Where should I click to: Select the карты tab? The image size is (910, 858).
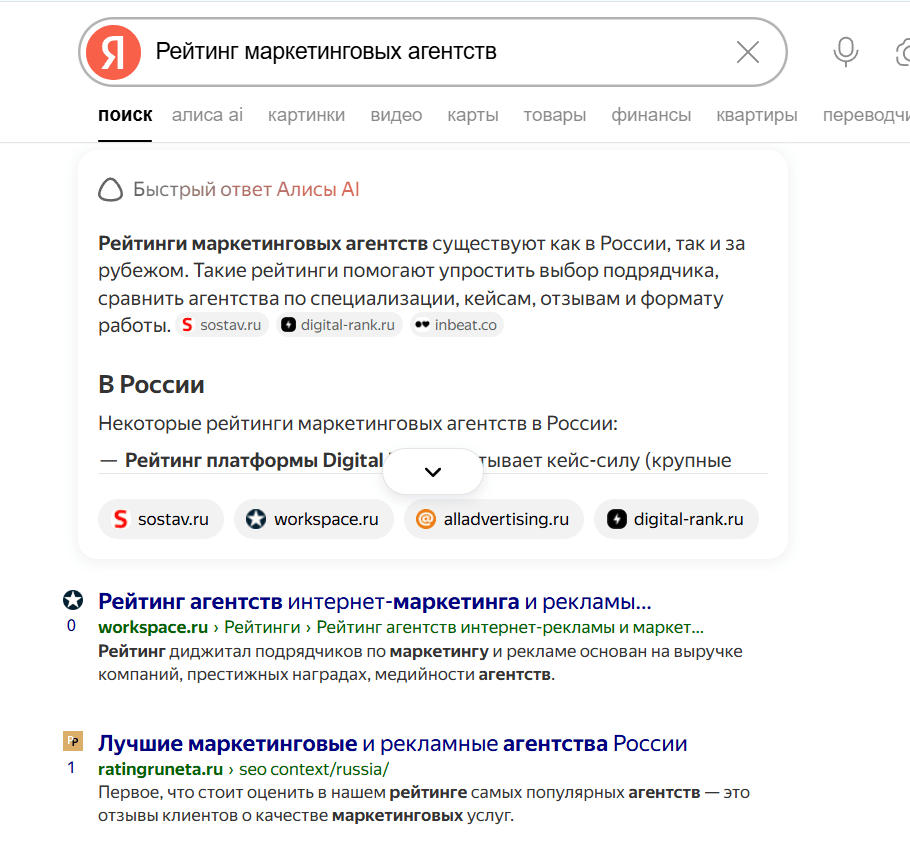coord(473,115)
